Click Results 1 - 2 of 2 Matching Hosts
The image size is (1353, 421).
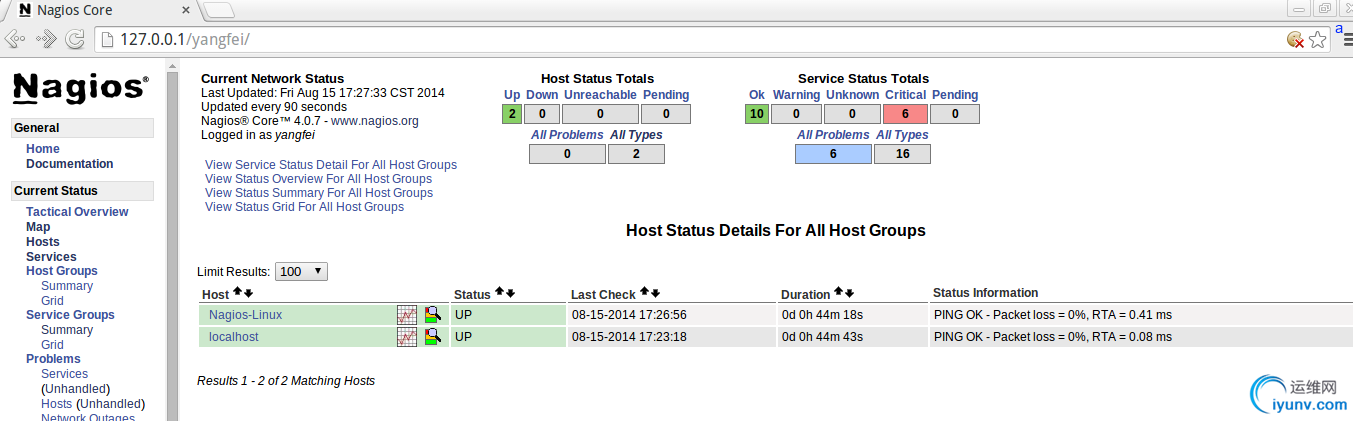click(286, 381)
